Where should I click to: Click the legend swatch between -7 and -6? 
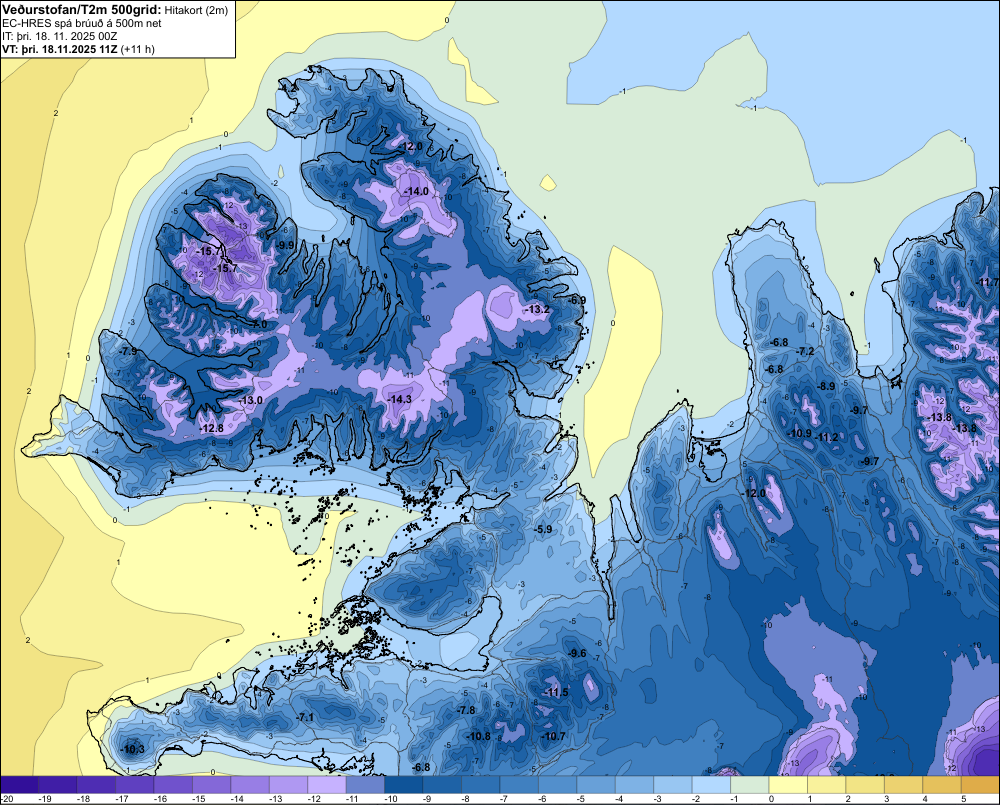pos(519,784)
